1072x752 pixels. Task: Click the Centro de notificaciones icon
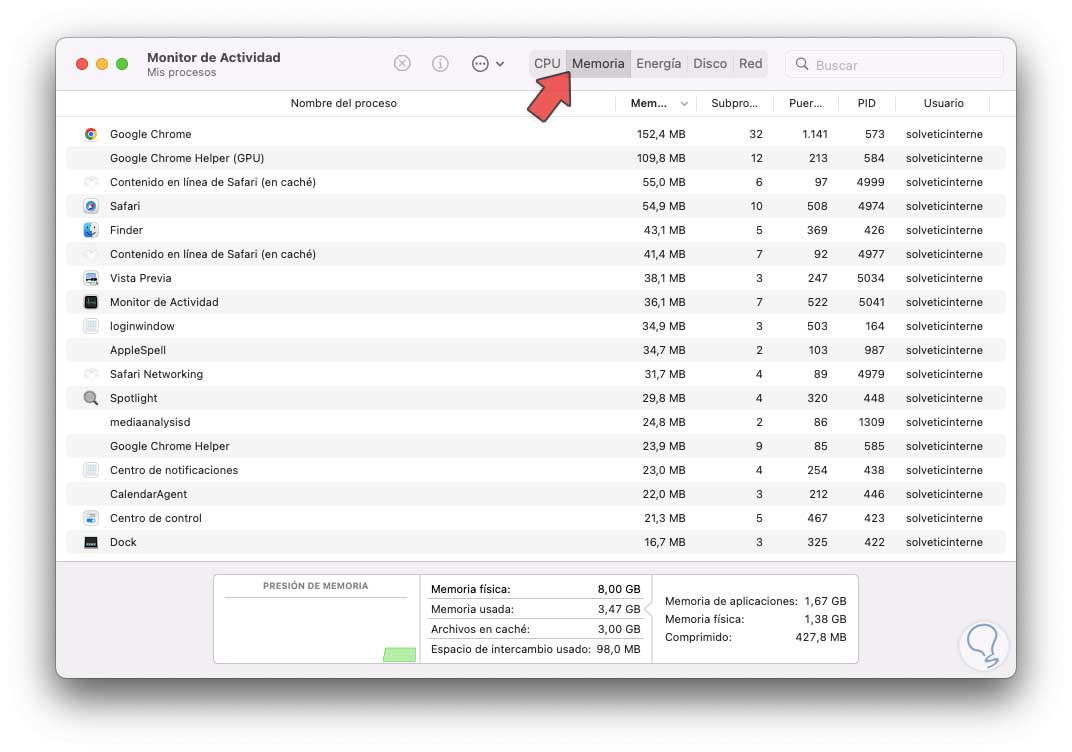(90, 470)
